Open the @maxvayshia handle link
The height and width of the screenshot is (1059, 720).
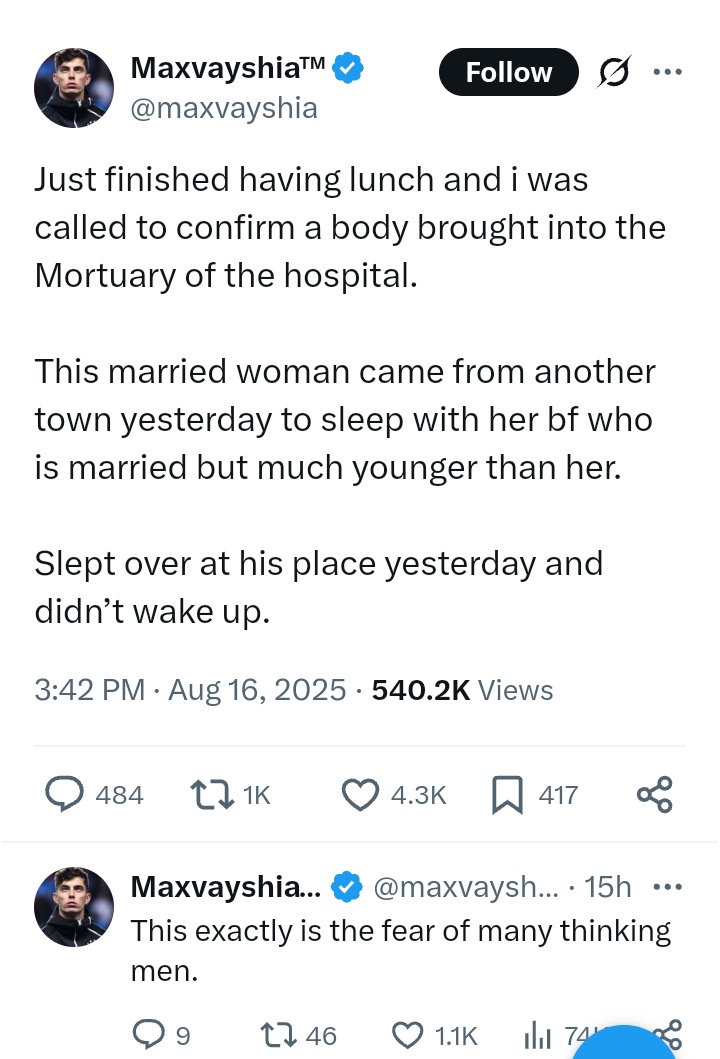coord(224,107)
